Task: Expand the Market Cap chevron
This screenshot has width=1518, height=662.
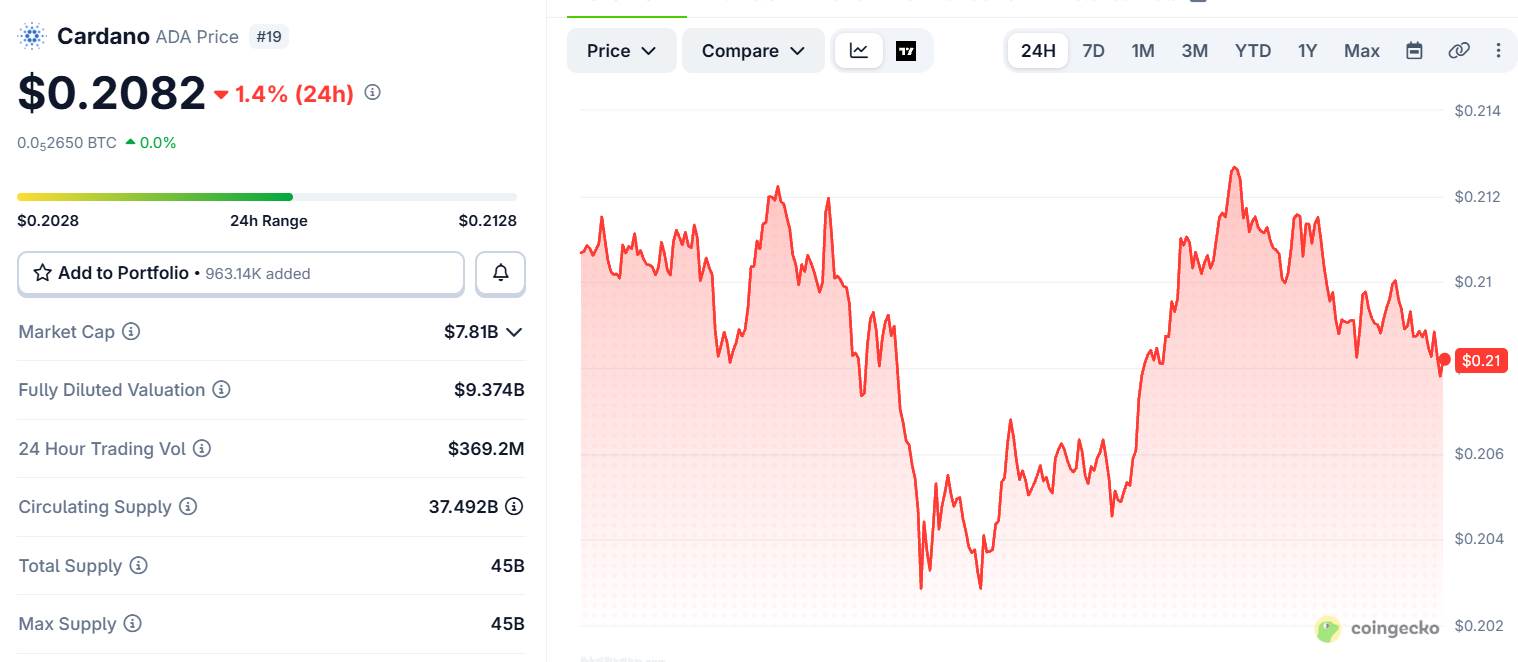Action: coord(514,332)
